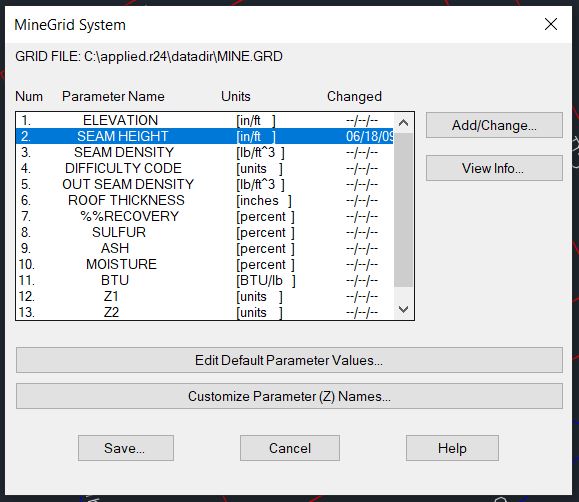Click the Save... button
The image size is (579, 502).
pyautogui.click(x=126, y=448)
